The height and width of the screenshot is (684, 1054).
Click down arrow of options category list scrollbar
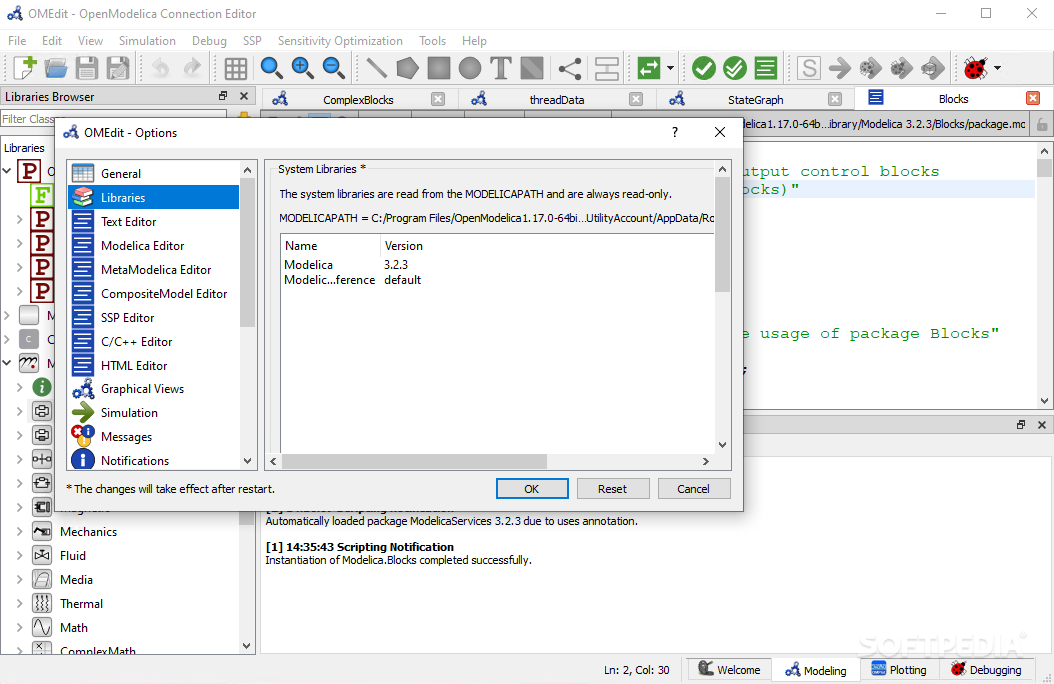[x=247, y=461]
